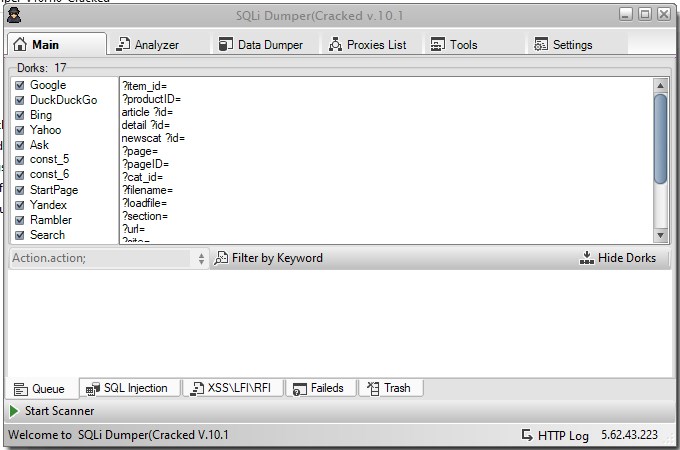The image size is (680, 450).
Task: Toggle the Rambler checkbox
Action: point(20,220)
